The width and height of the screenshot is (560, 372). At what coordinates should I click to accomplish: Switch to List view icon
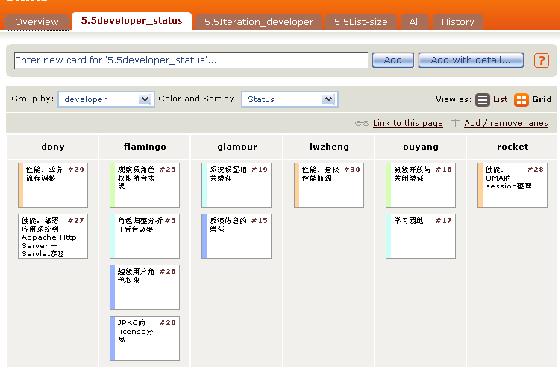(x=482, y=100)
